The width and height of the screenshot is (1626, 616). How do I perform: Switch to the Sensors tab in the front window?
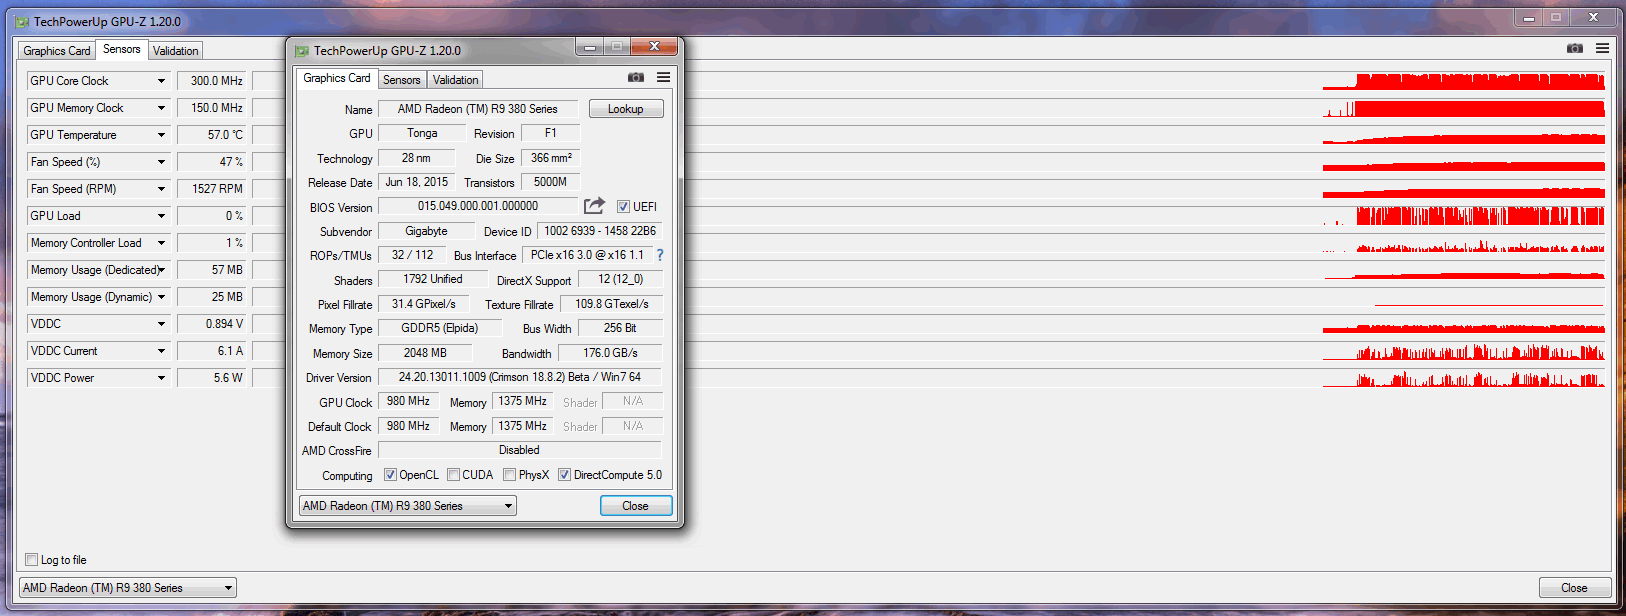point(402,80)
